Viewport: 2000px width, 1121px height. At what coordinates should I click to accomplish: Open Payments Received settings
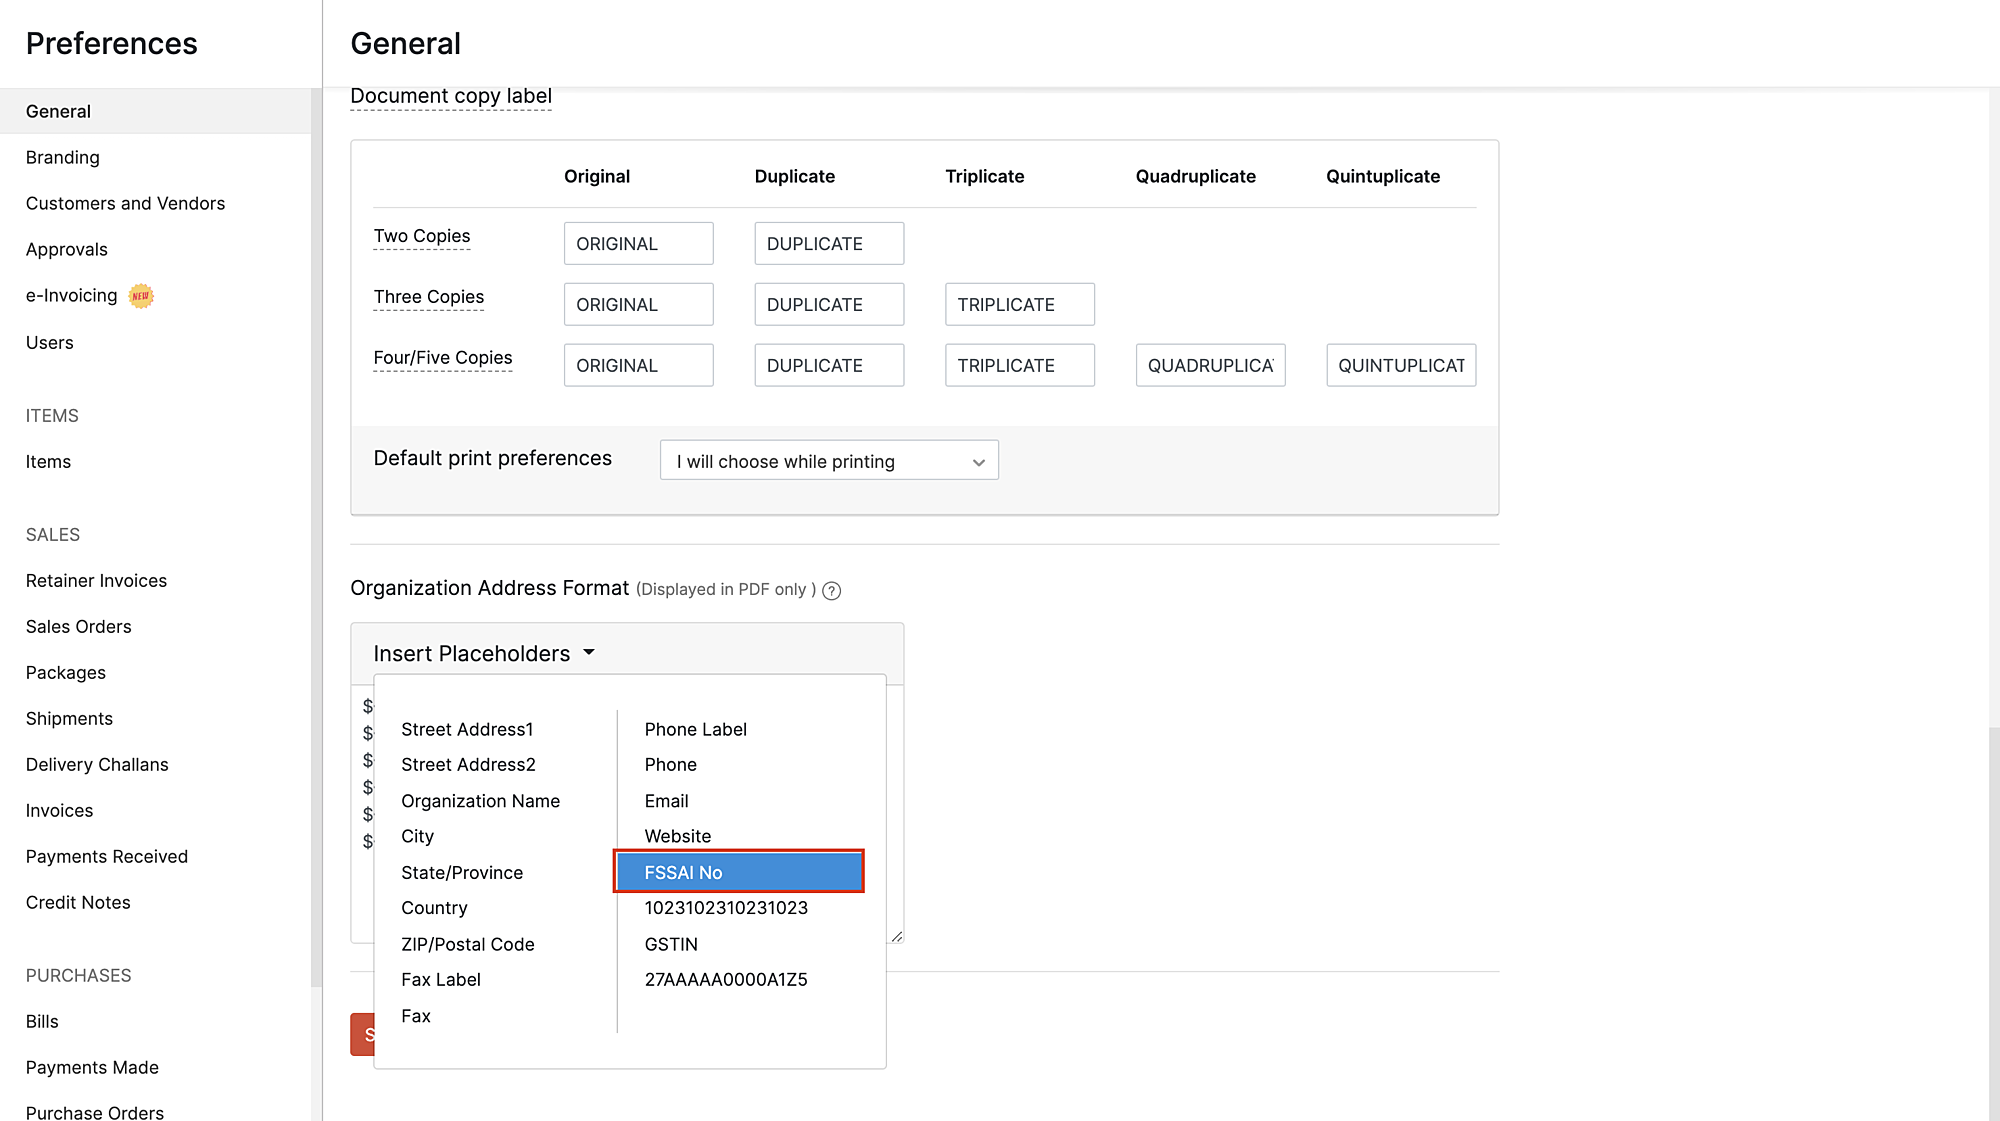pos(106,856)
